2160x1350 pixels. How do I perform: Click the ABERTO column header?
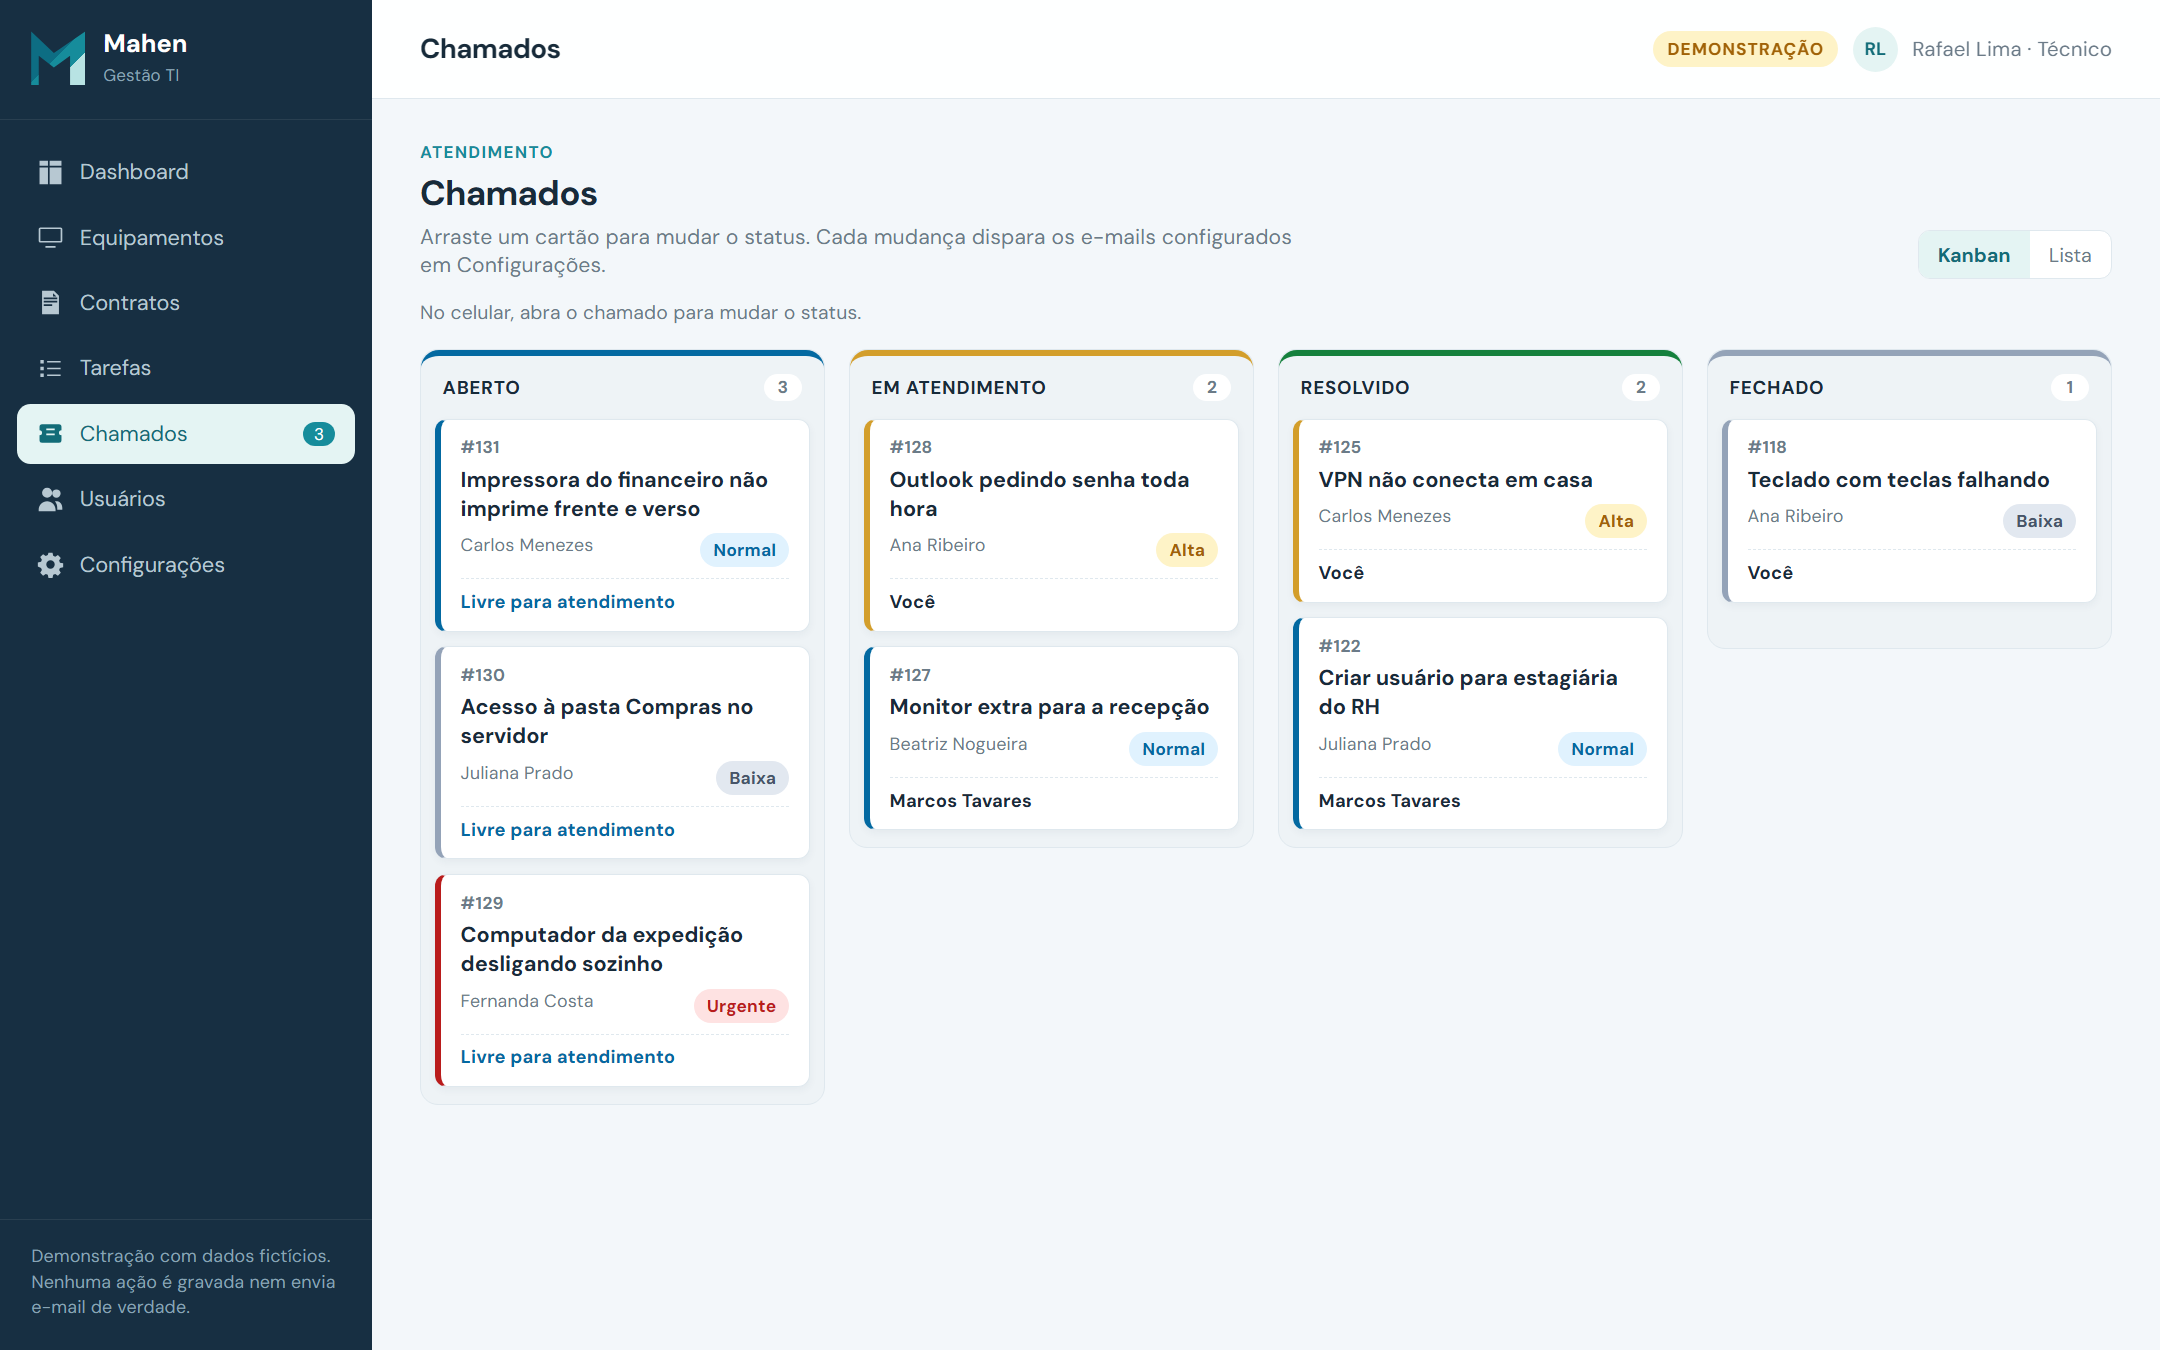(x=481, y=388)
